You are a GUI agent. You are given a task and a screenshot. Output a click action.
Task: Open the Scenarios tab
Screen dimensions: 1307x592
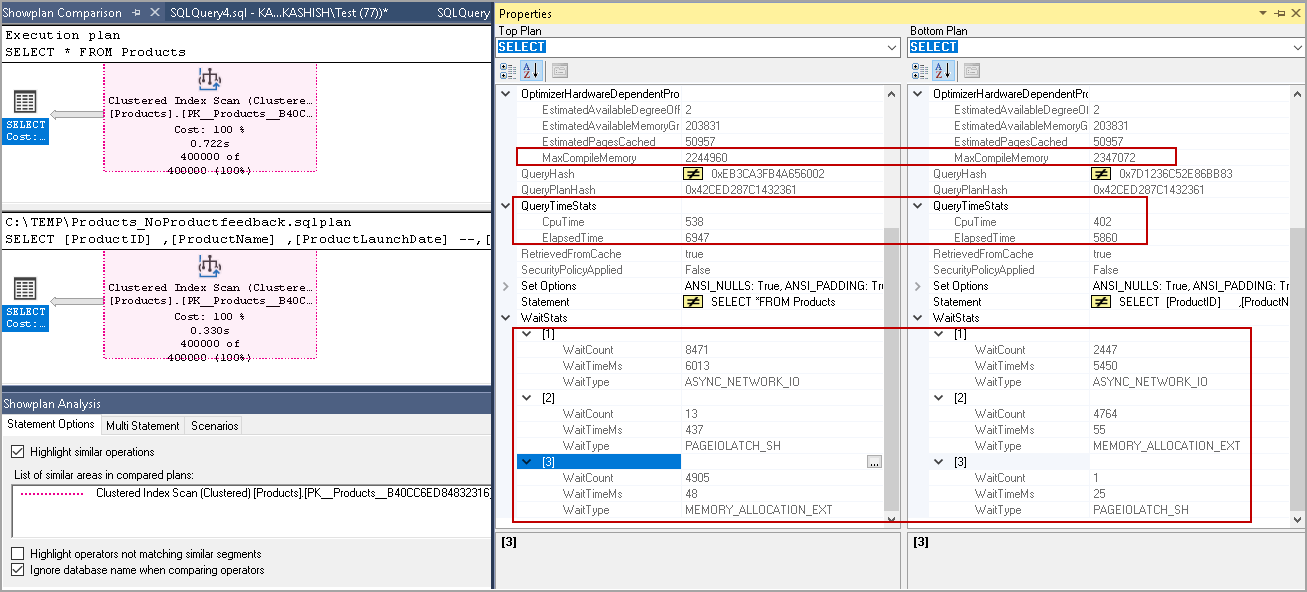point(215,425)
